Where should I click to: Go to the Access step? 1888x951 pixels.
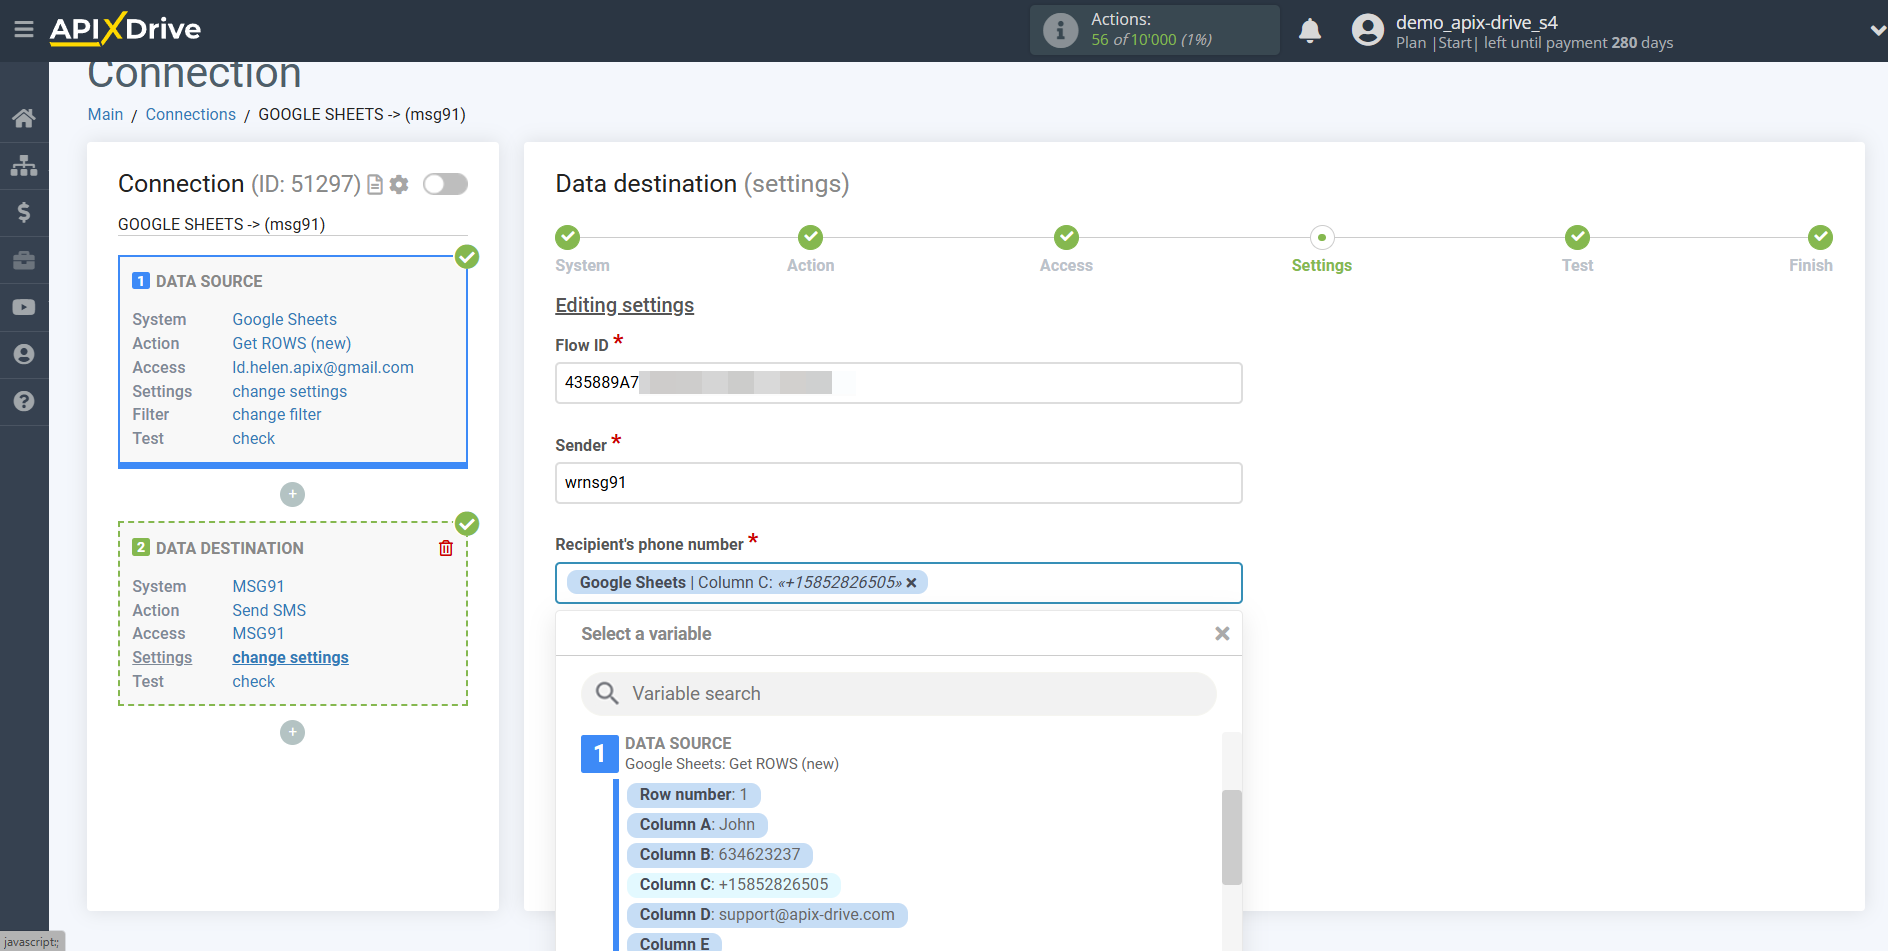(x=1066, y=237)
